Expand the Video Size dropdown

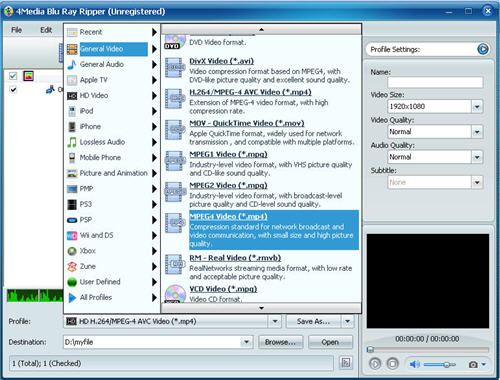(x=477, y=107)
